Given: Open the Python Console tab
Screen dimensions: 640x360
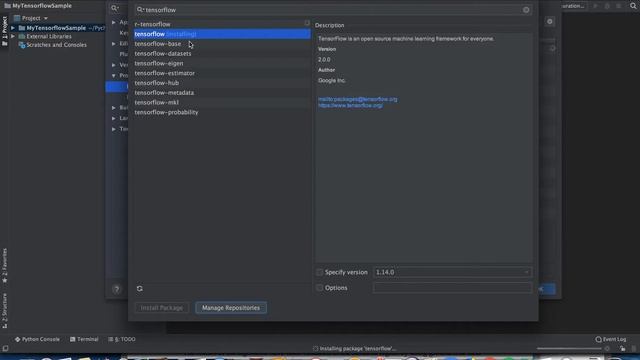Looking at the screenshot, I should [x=37, y=339].
